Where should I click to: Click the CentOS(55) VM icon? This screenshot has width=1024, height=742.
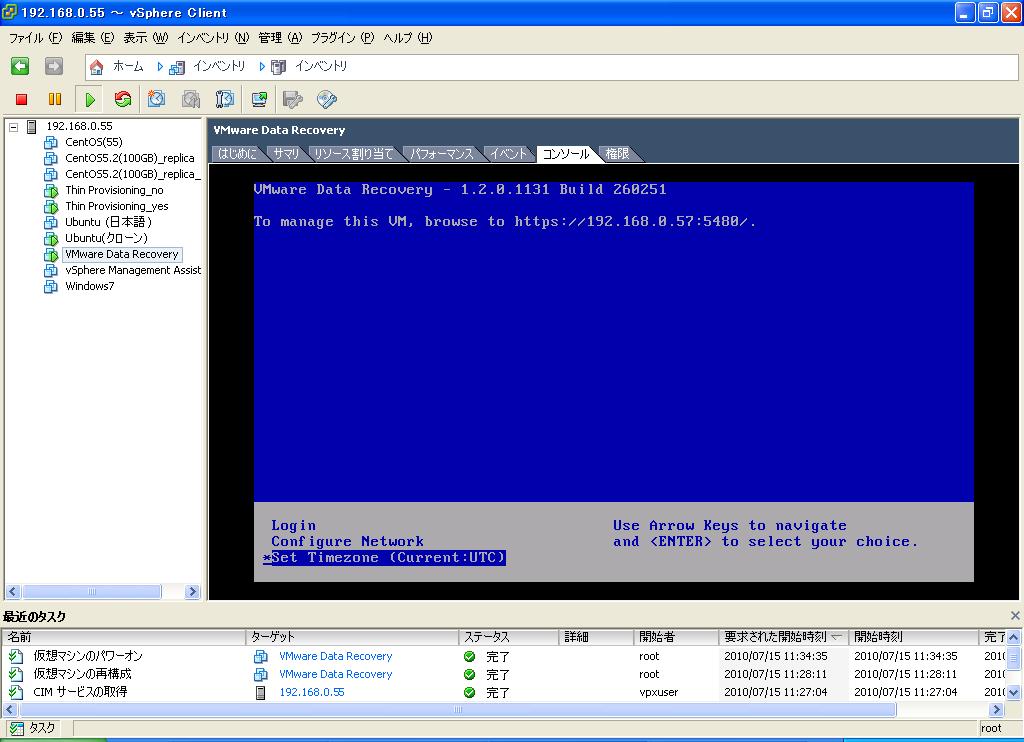coord(51,142)
